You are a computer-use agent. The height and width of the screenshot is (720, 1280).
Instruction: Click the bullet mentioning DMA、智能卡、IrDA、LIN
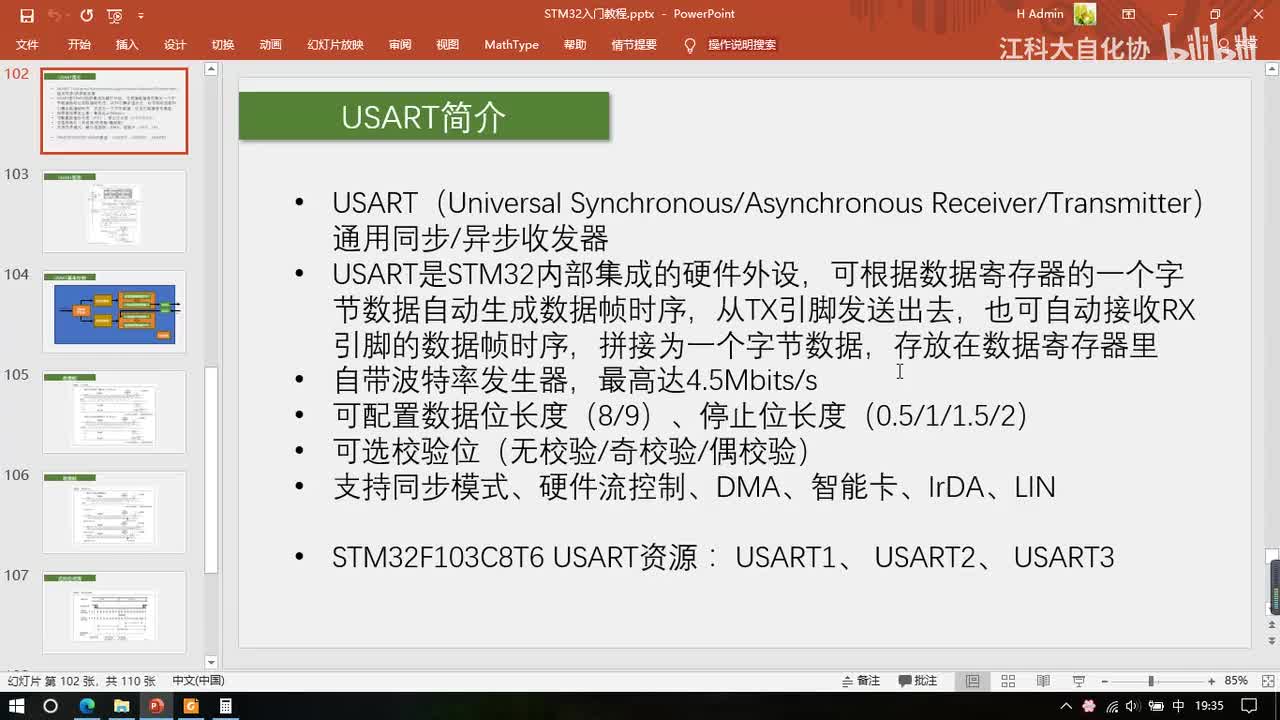pos(694,487)
